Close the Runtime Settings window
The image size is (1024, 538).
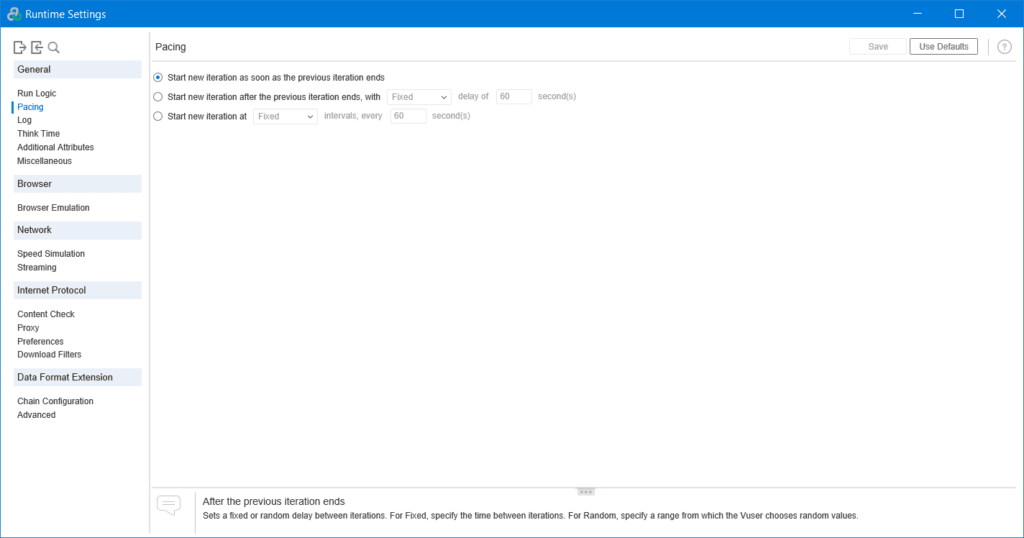(x=1001, y=14)
